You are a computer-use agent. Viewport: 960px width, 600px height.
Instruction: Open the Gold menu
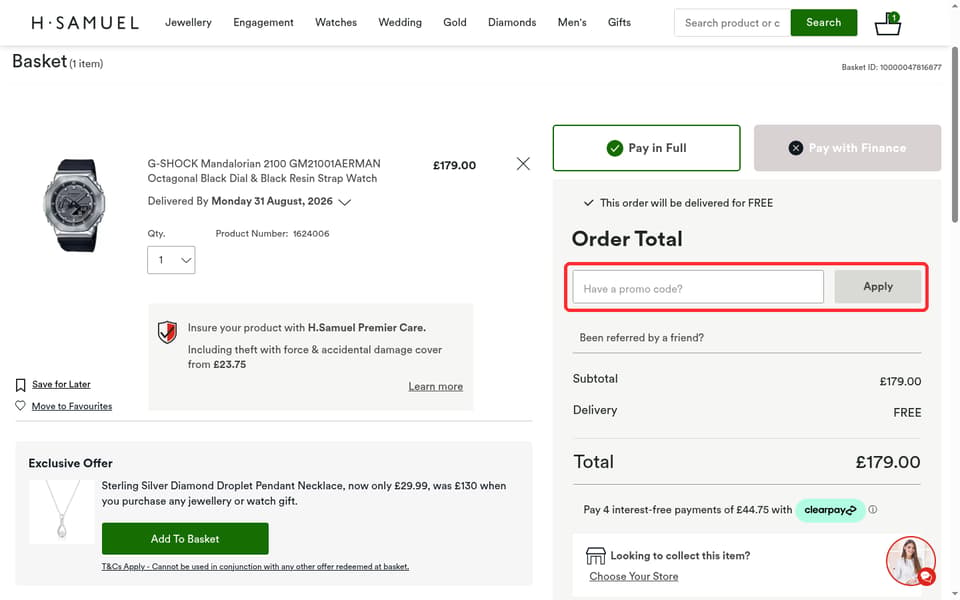(455, 23)
